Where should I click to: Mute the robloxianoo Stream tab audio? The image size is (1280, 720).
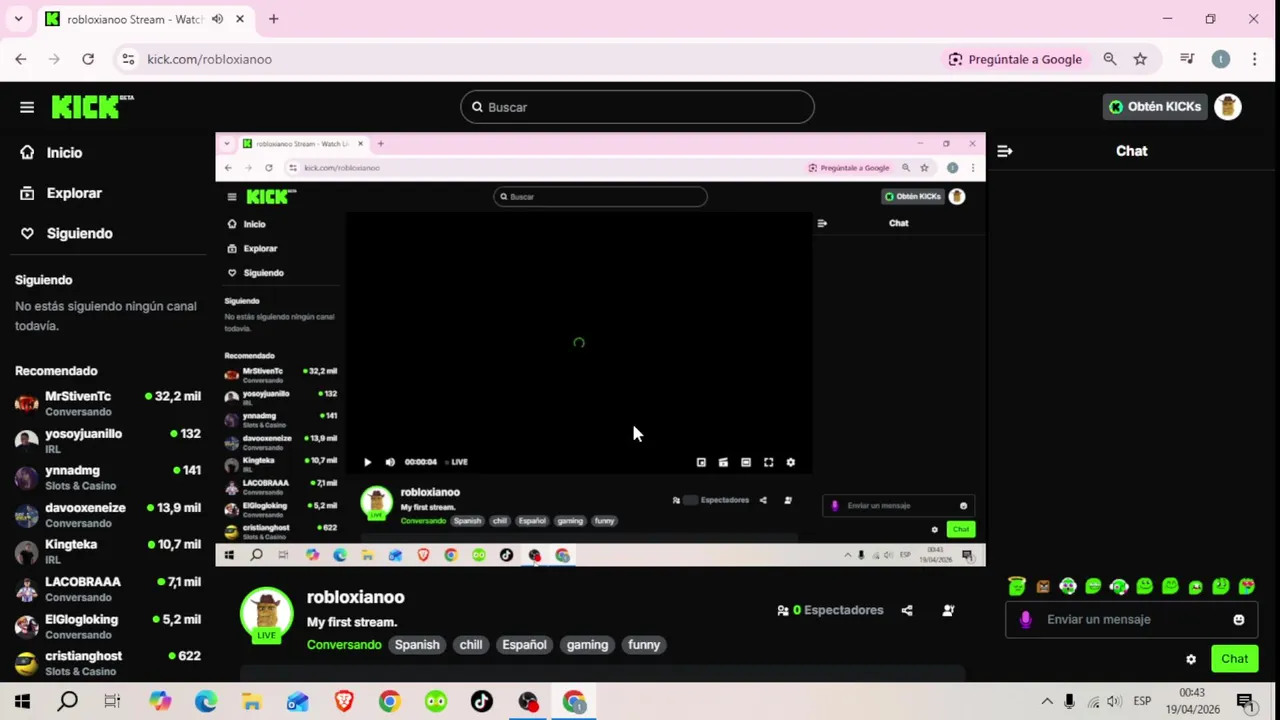[217, 19]
